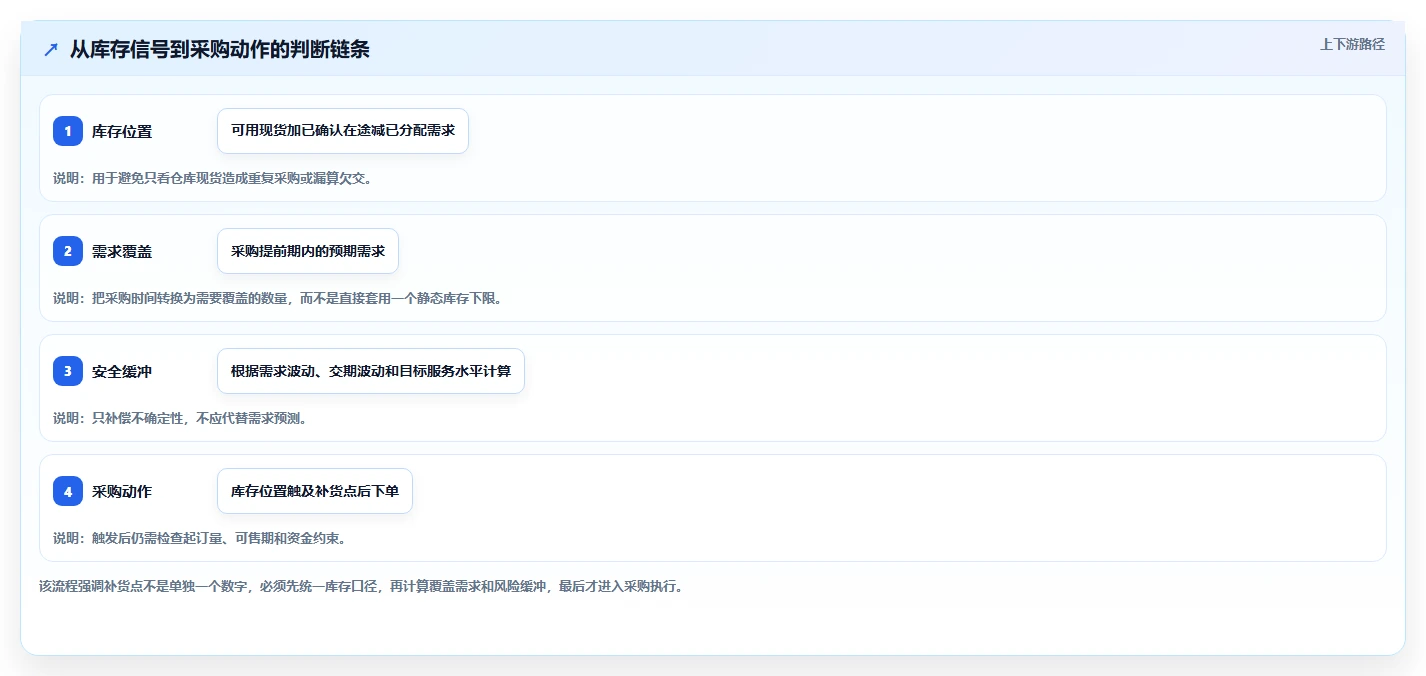Select the 库存位置 step label

pos(122,131)
